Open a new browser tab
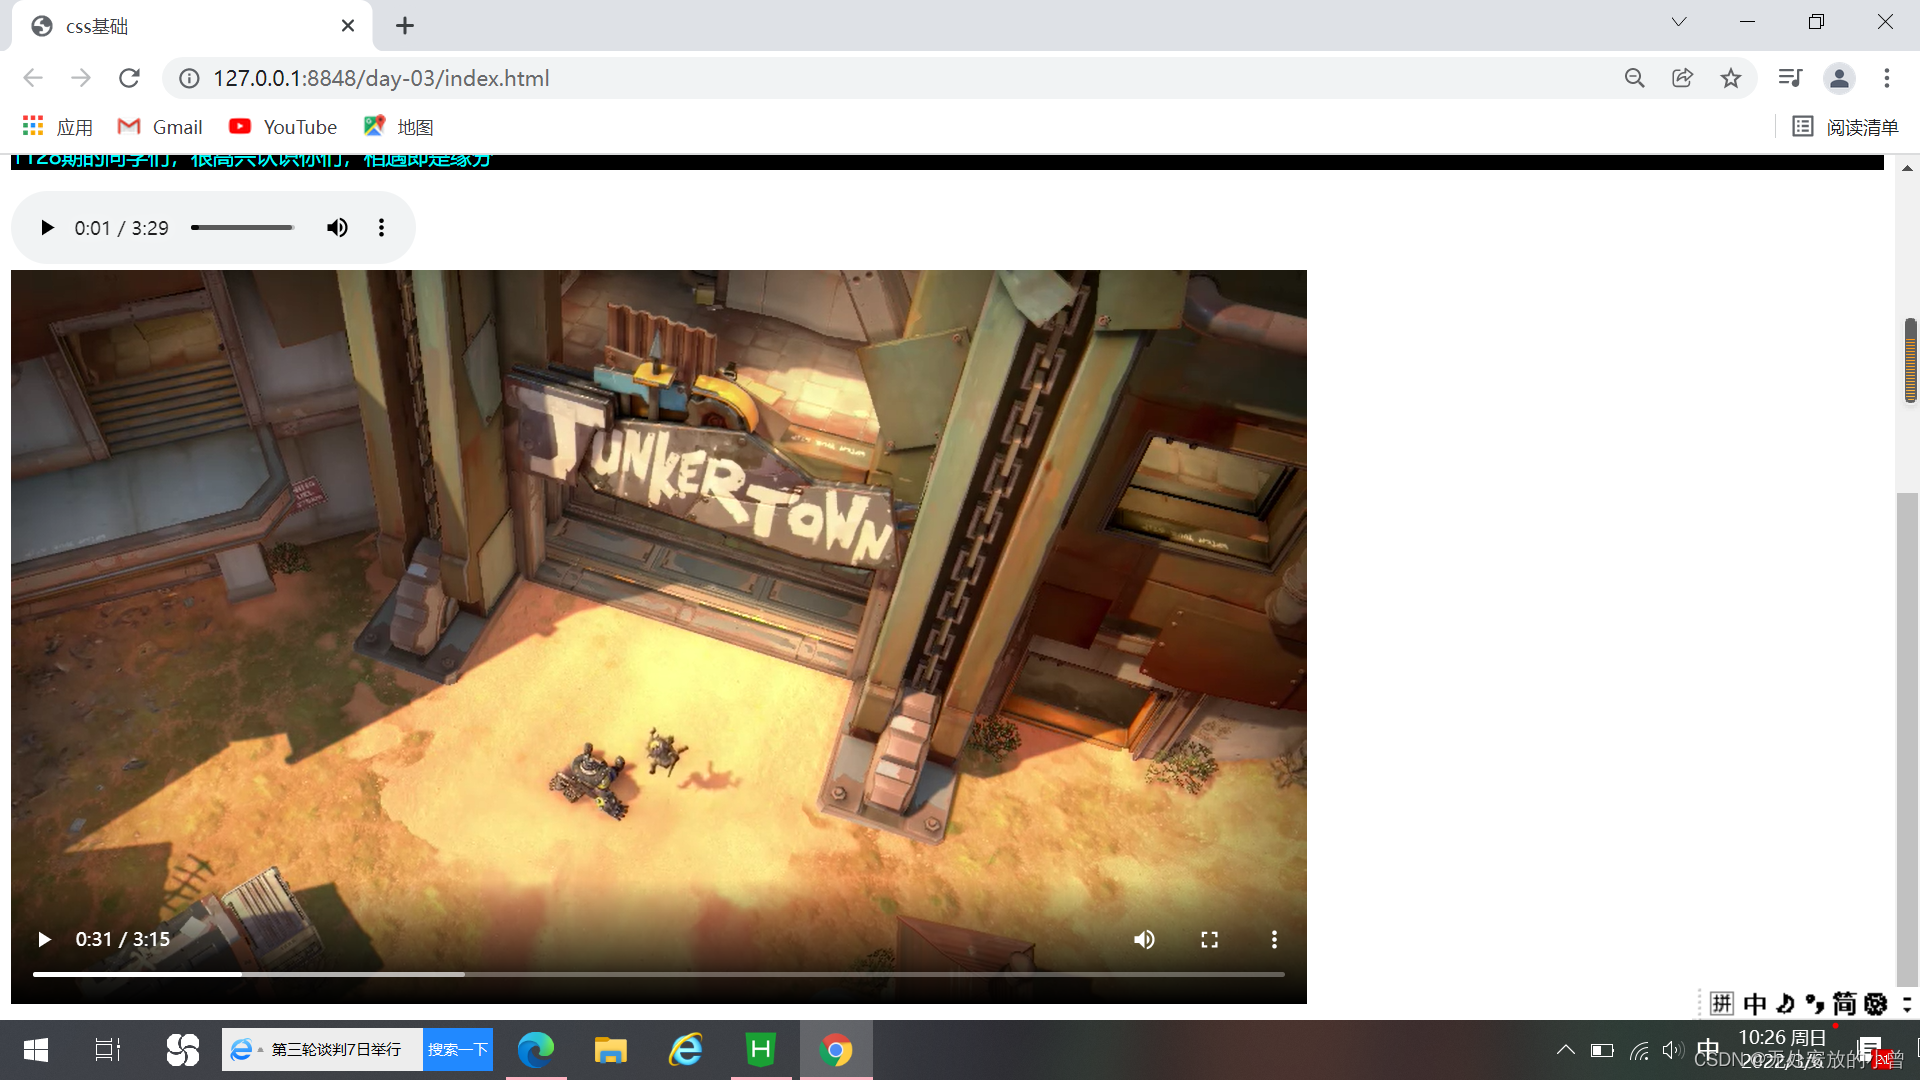Screen dimensions: 1920x1080 [404, 26]
